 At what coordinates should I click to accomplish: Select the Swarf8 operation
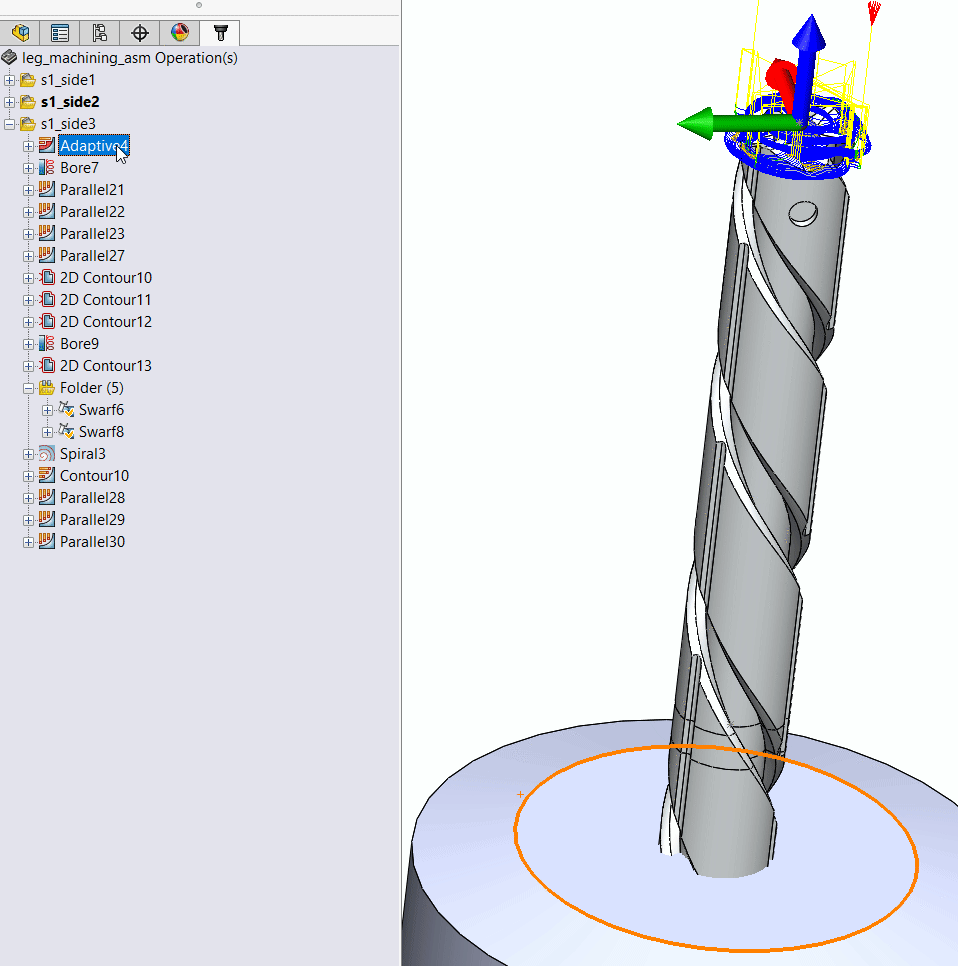click(101, 432)
